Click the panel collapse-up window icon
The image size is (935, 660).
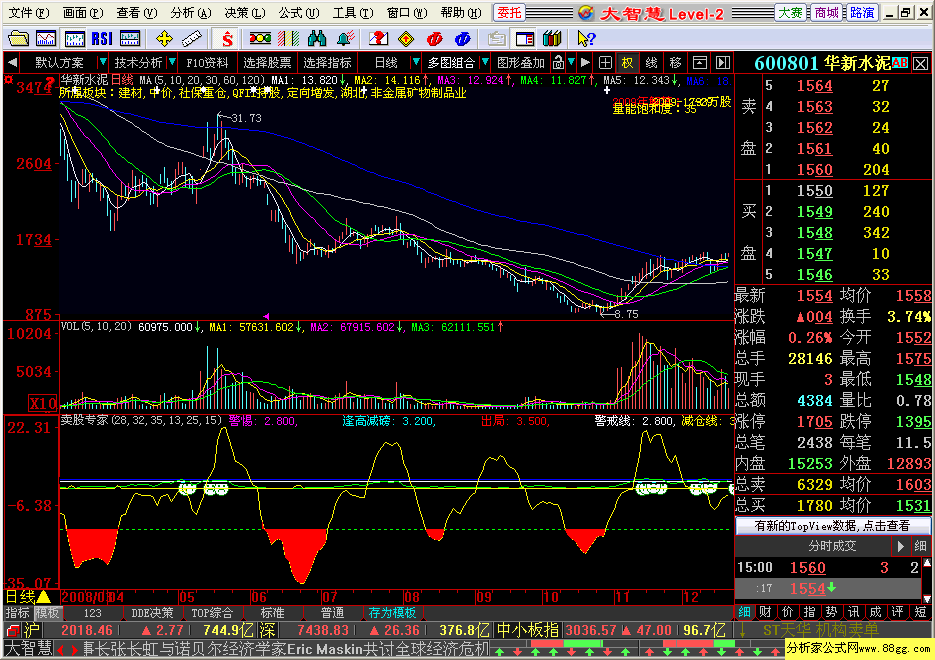point(699,62)
